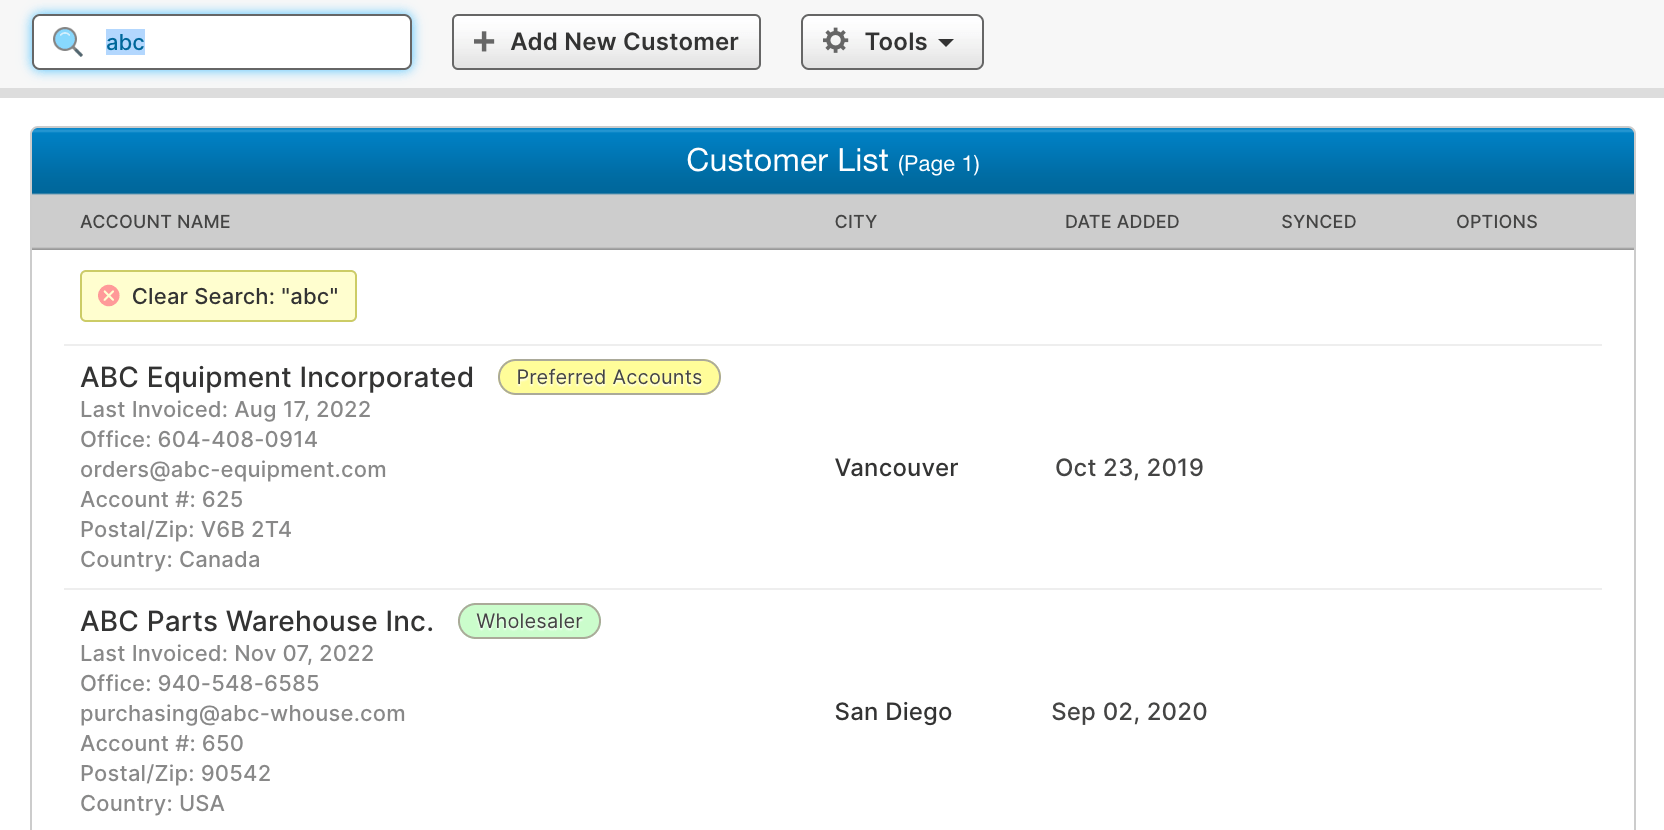Click the red X clear search icon
This screenshot has width=1664, height=830.
coord(109,296)
